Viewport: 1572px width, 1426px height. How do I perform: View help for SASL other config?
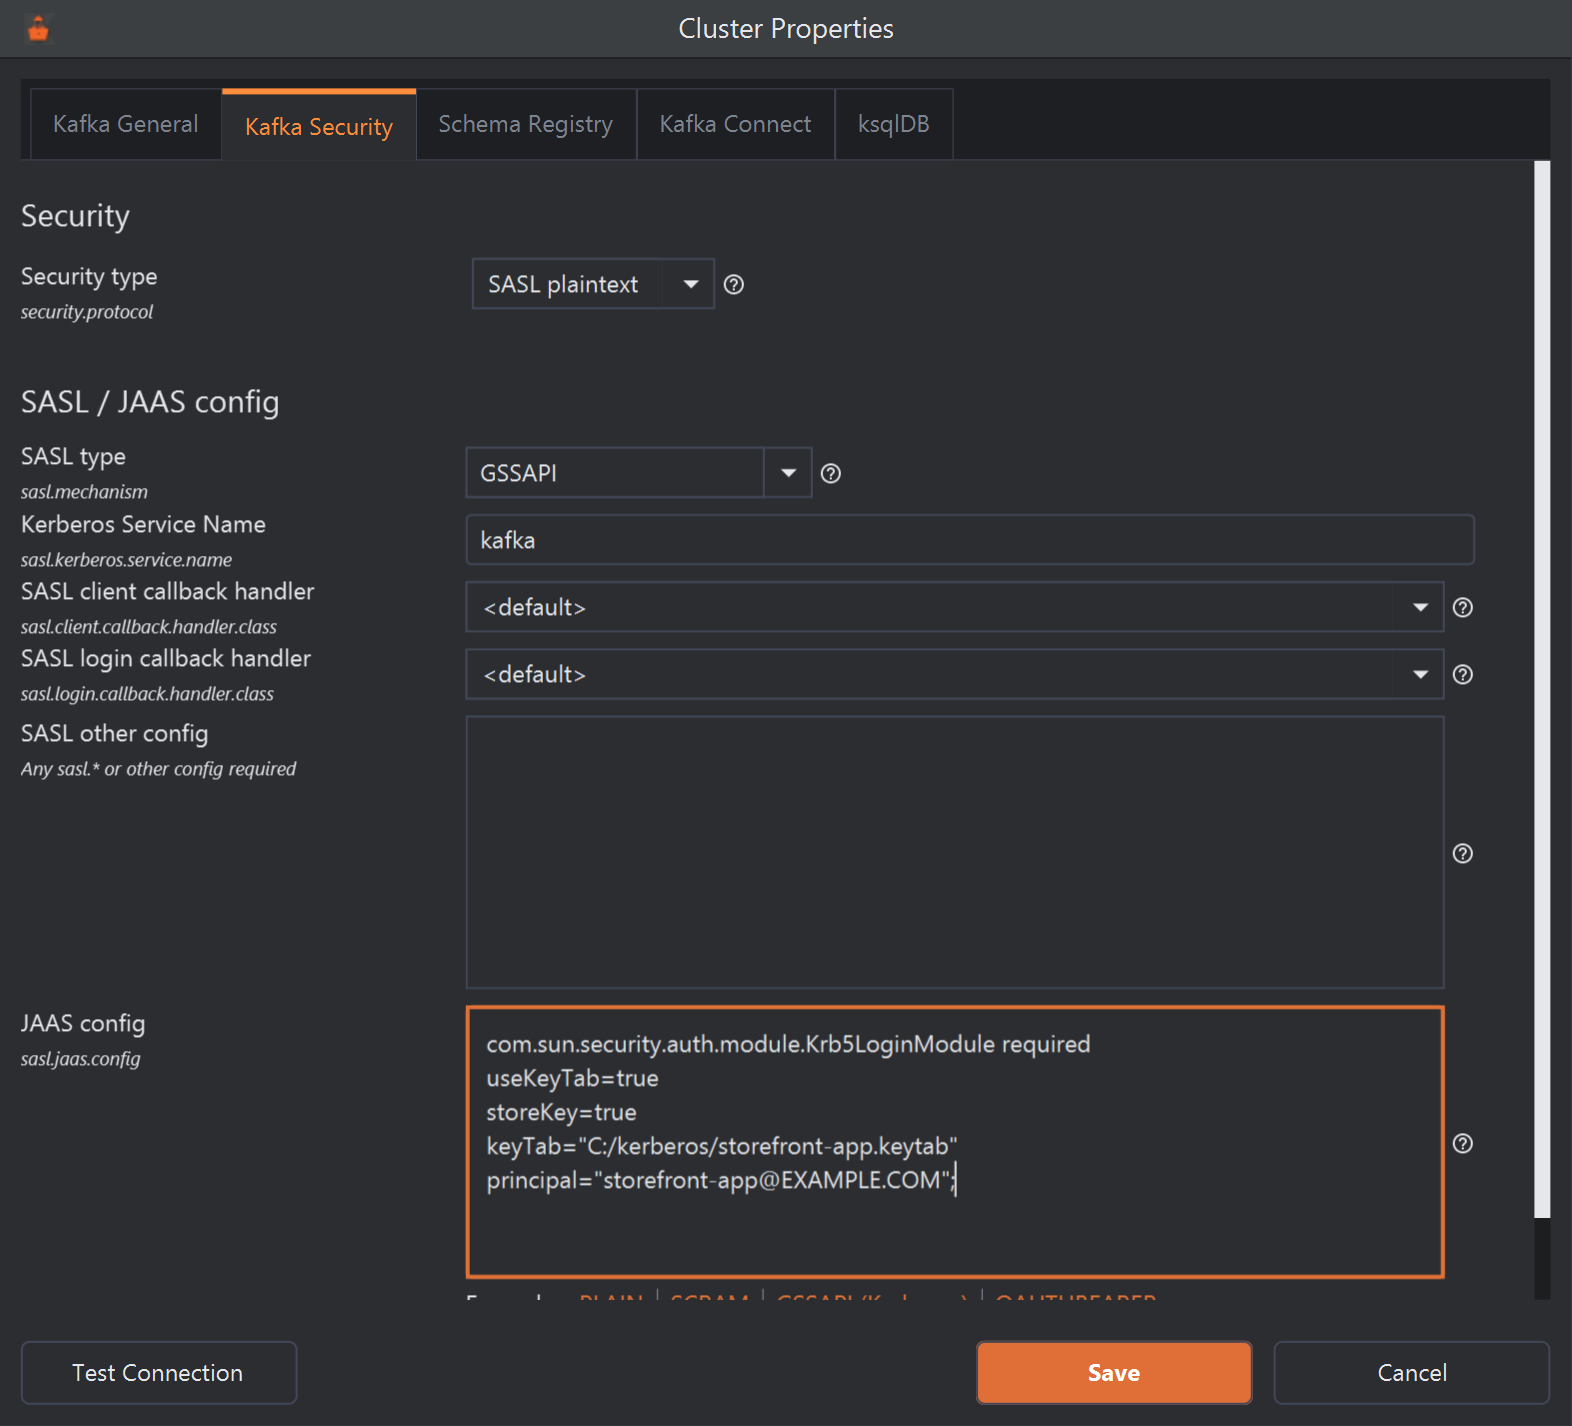tap(1462, 854)
